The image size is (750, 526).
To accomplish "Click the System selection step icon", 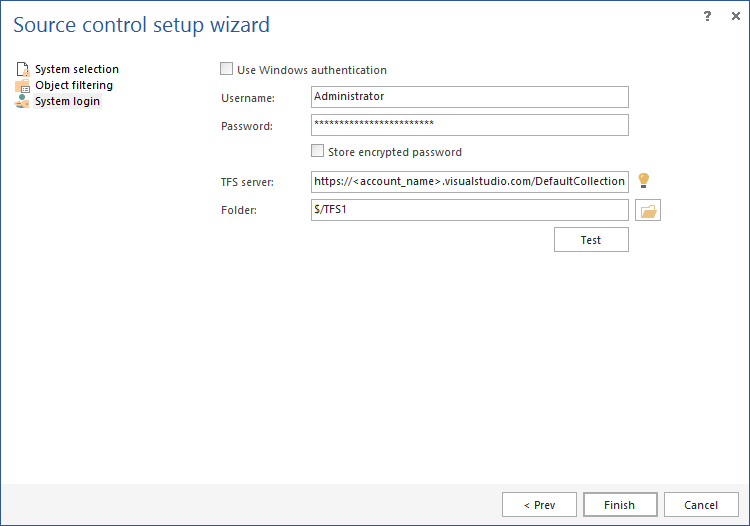I will [x=23, y=70].
